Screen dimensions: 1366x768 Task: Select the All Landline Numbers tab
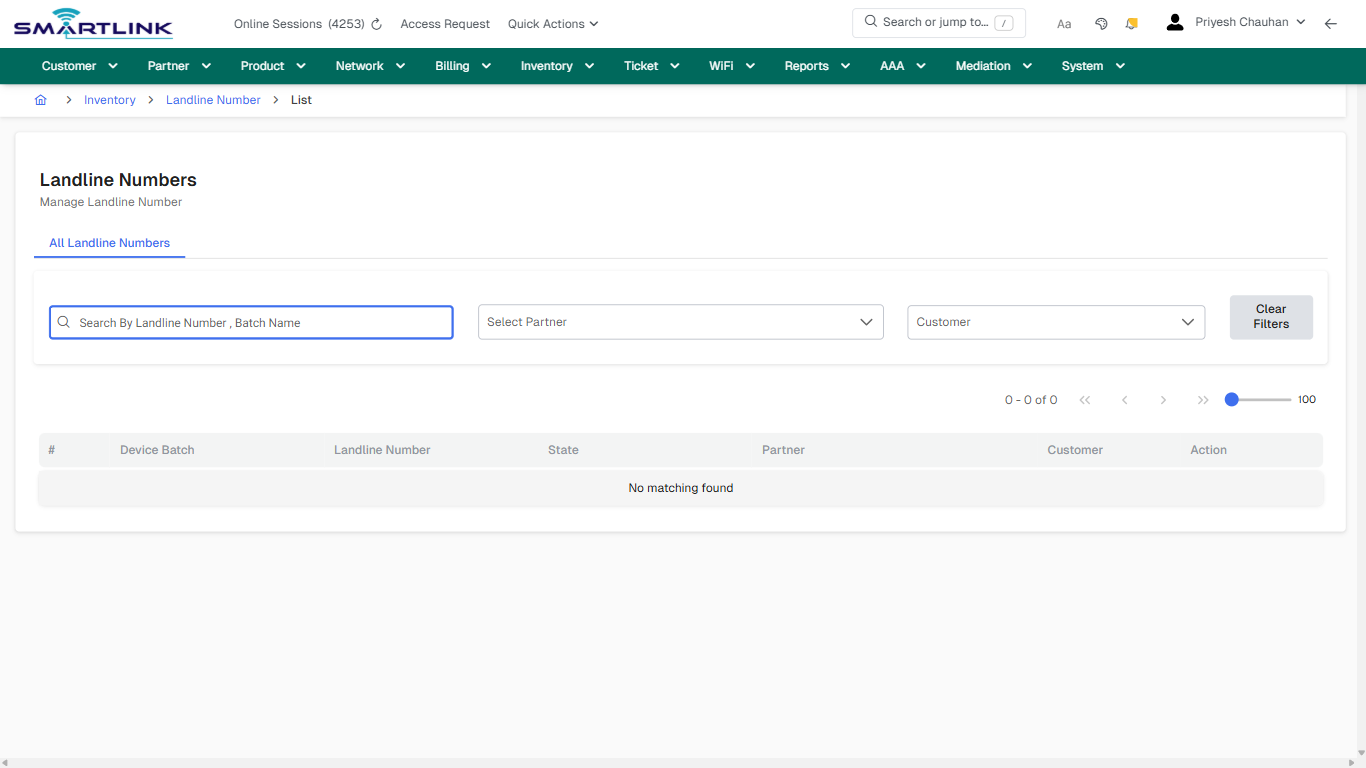[x=109, y=243]
